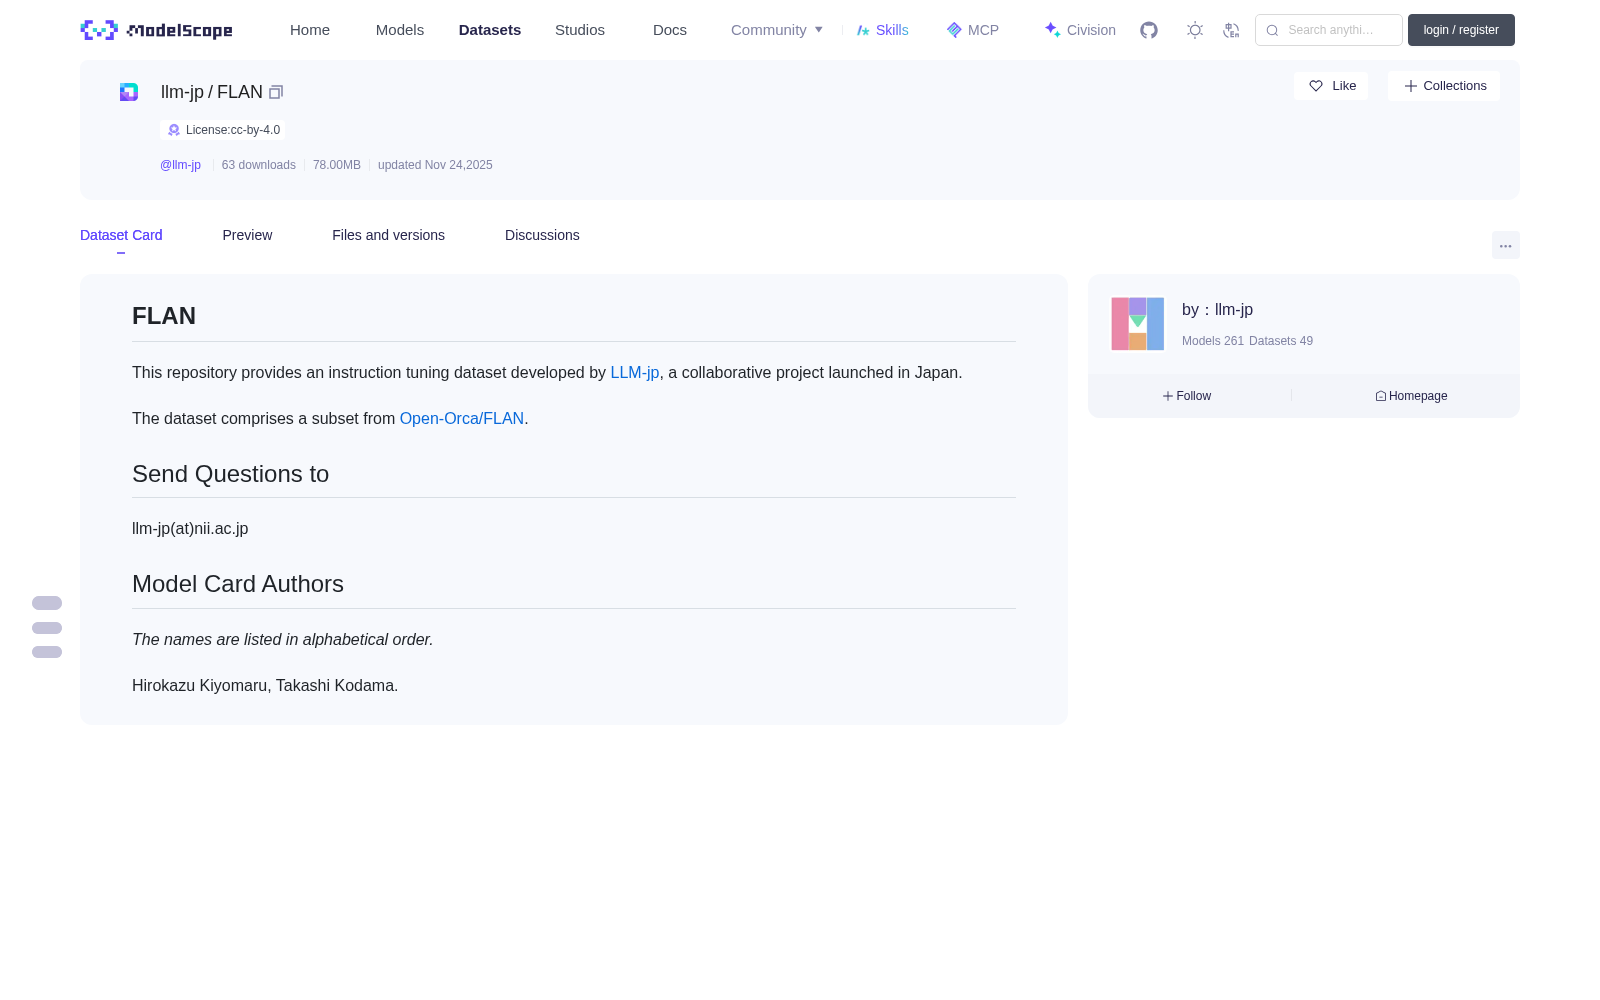Screen dimensions: 1600x1000
Task: Open the @llm-jp owner link
Action: pyautogui.click(x=180, y=165)
